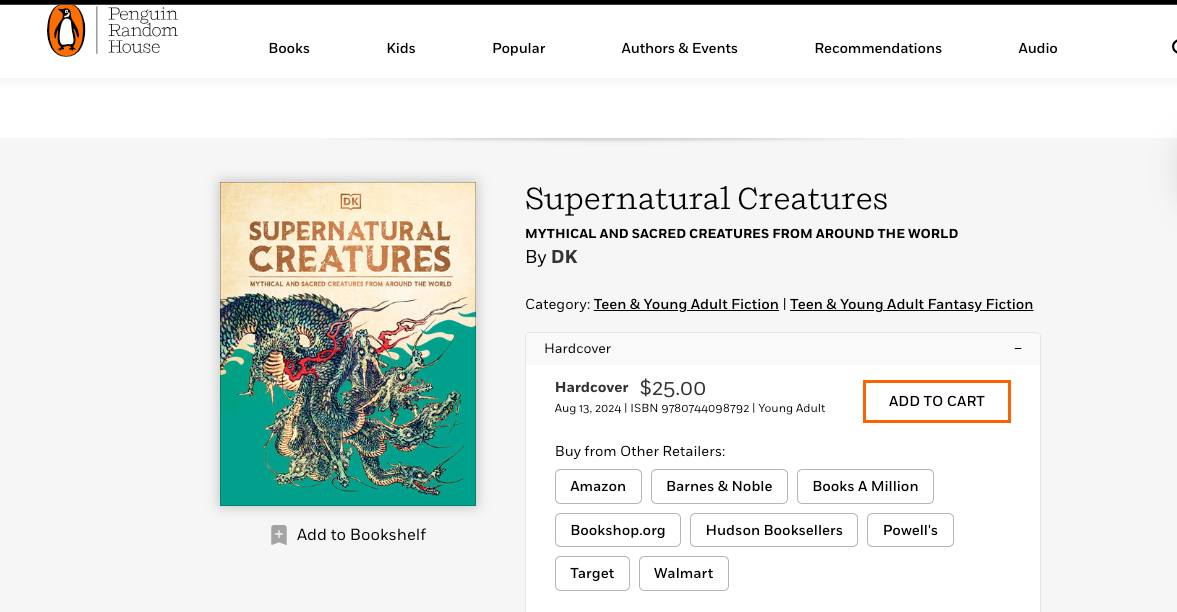
Task: Collapse the Hardcover format section
Action: 1018,349
